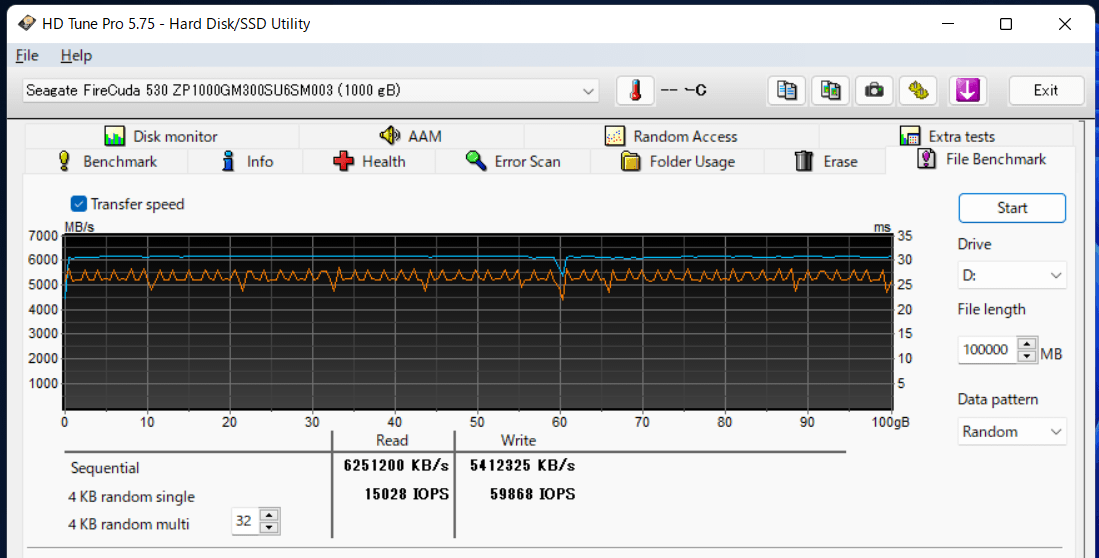Click the Exit button
This screenshot has width=1099, height=558.
pos(1046,90)
